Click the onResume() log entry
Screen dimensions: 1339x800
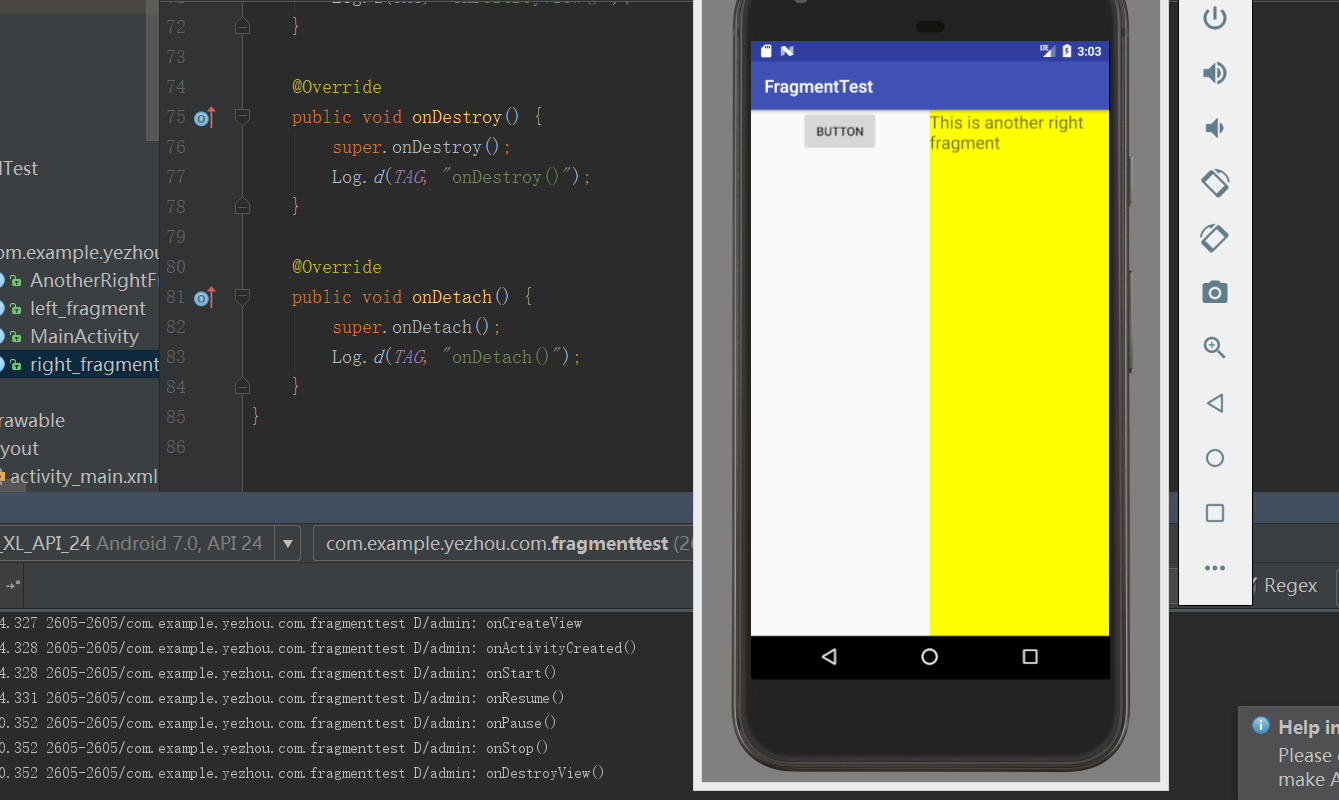pos(525,698)
